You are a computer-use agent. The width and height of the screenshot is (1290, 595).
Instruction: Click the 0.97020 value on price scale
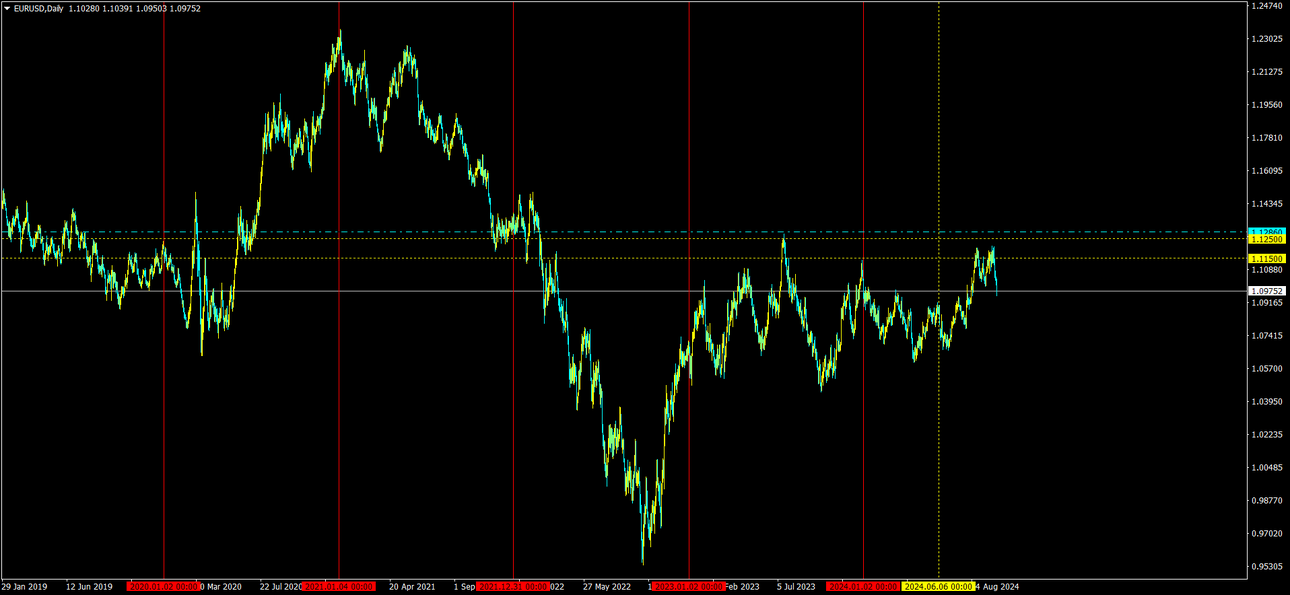pyautogui.click(x=1266, y=534)
